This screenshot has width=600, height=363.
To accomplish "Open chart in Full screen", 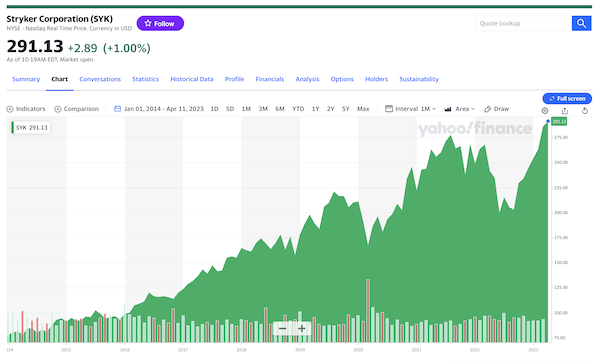I will click(x=567, y=98).
